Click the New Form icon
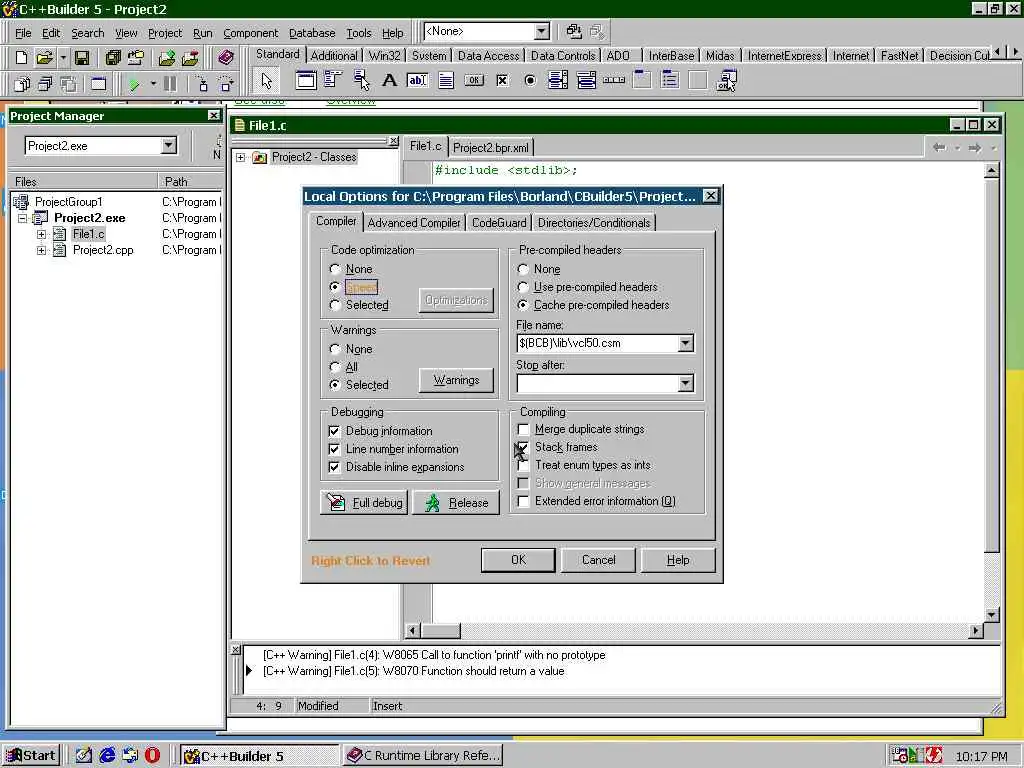Screen dimensions: 1024x768 98,84
